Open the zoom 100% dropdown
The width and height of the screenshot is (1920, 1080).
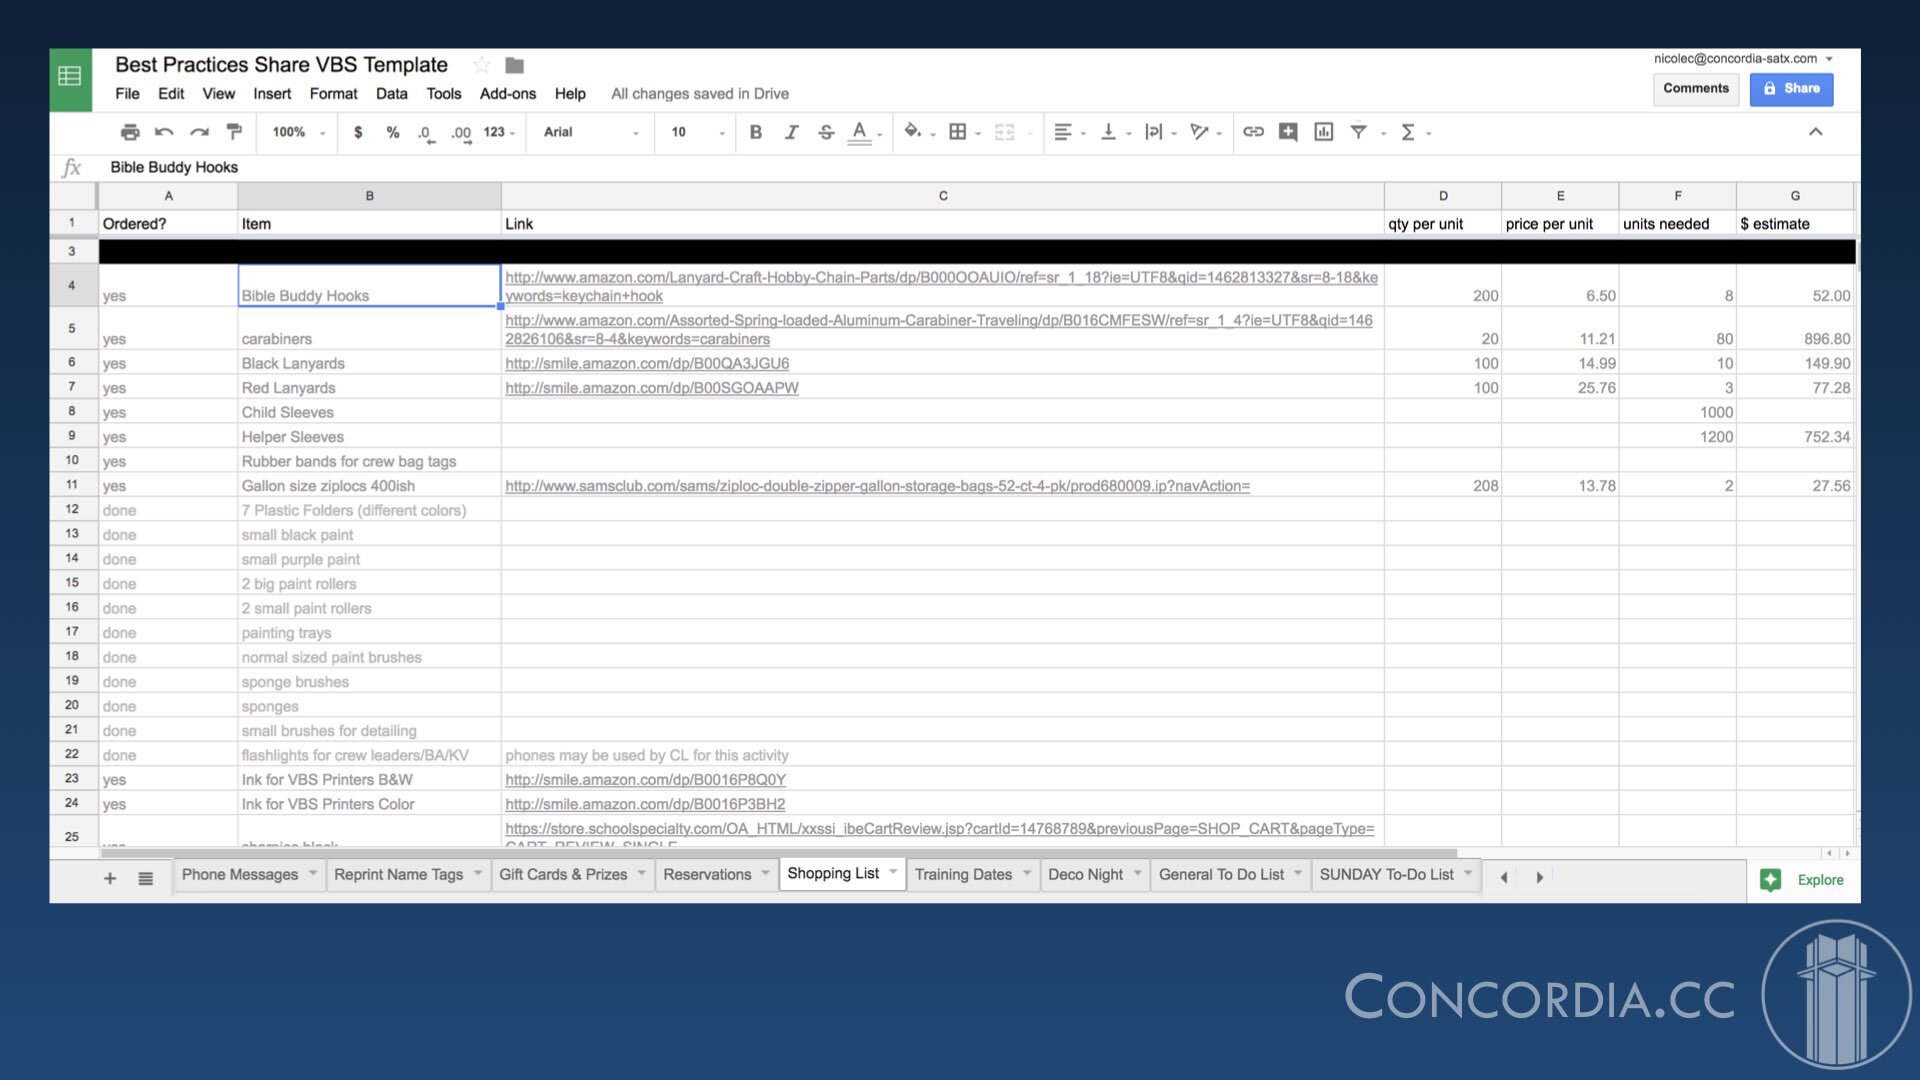pos(299,132)
